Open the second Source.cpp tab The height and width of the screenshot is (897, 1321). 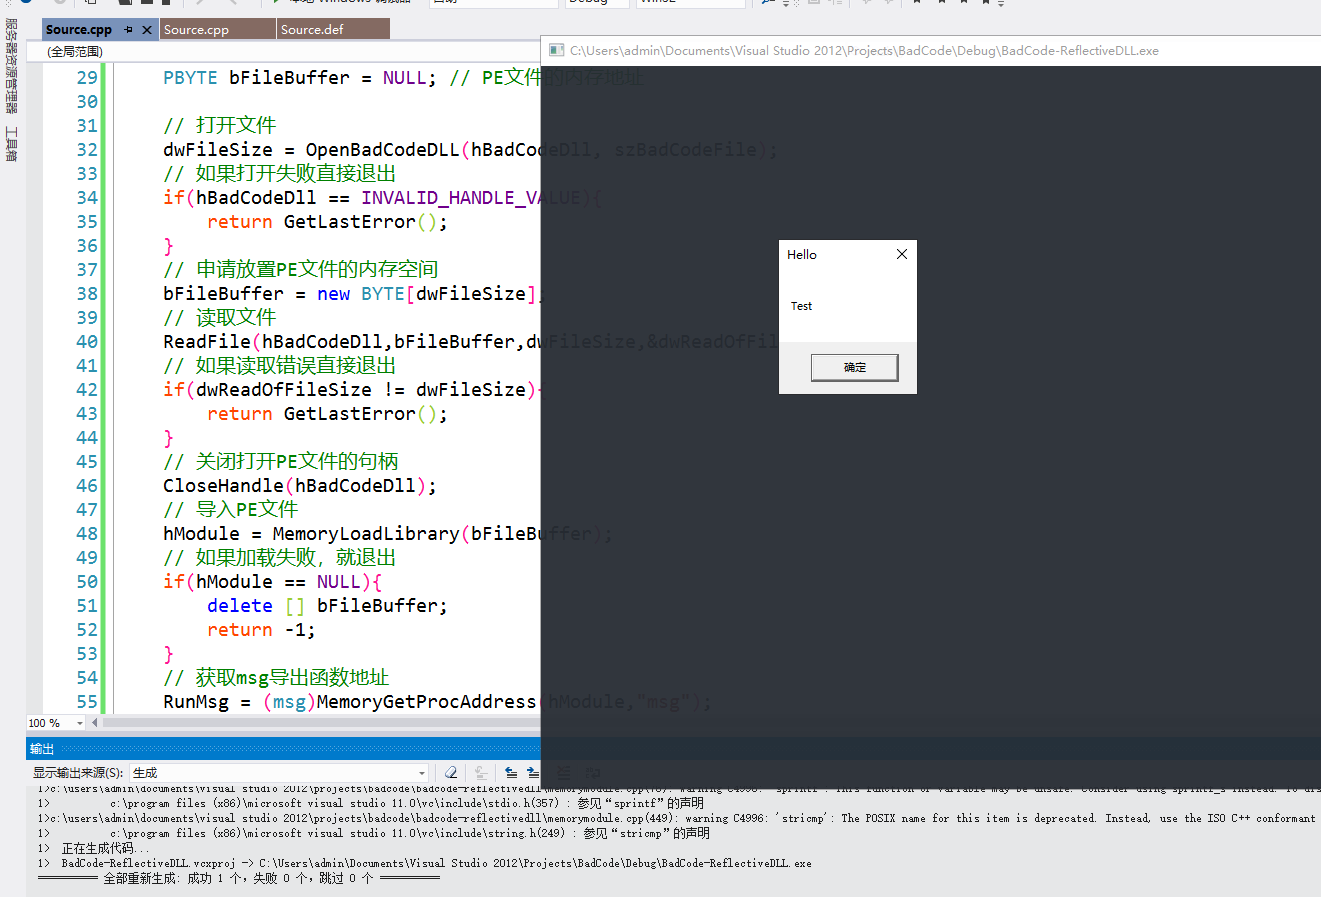click(217, 30)
